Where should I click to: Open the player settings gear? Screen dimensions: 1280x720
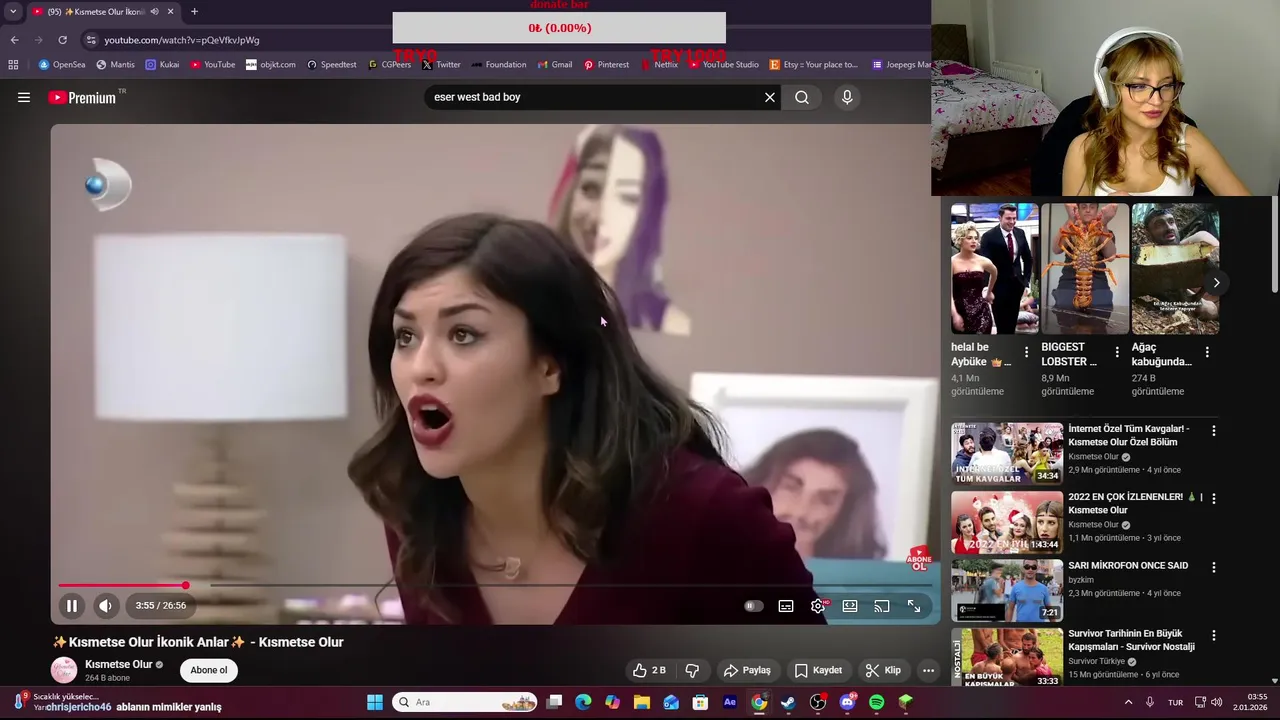(818, 605)
